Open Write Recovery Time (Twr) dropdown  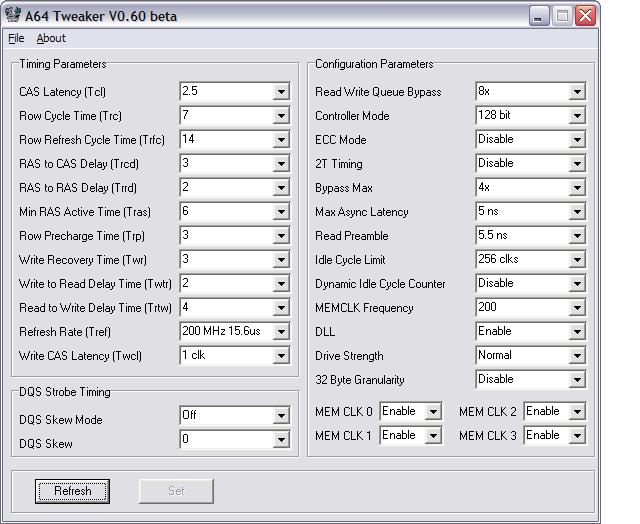click(281, 260)
